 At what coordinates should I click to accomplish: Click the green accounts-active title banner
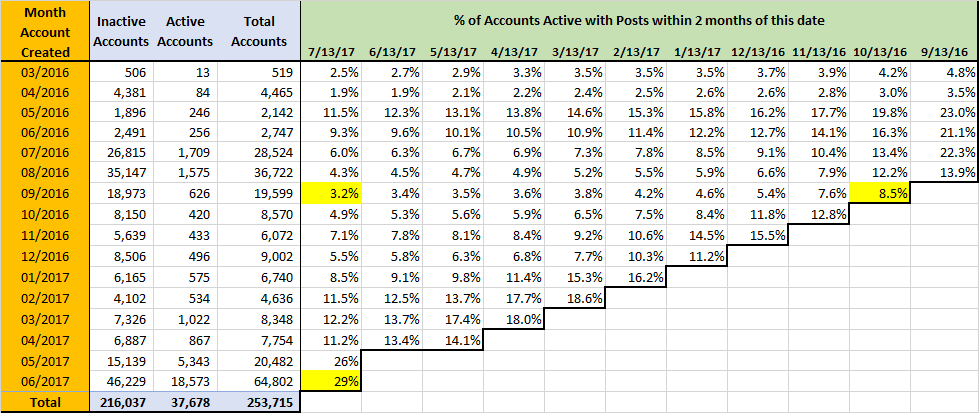coord(640,21)
